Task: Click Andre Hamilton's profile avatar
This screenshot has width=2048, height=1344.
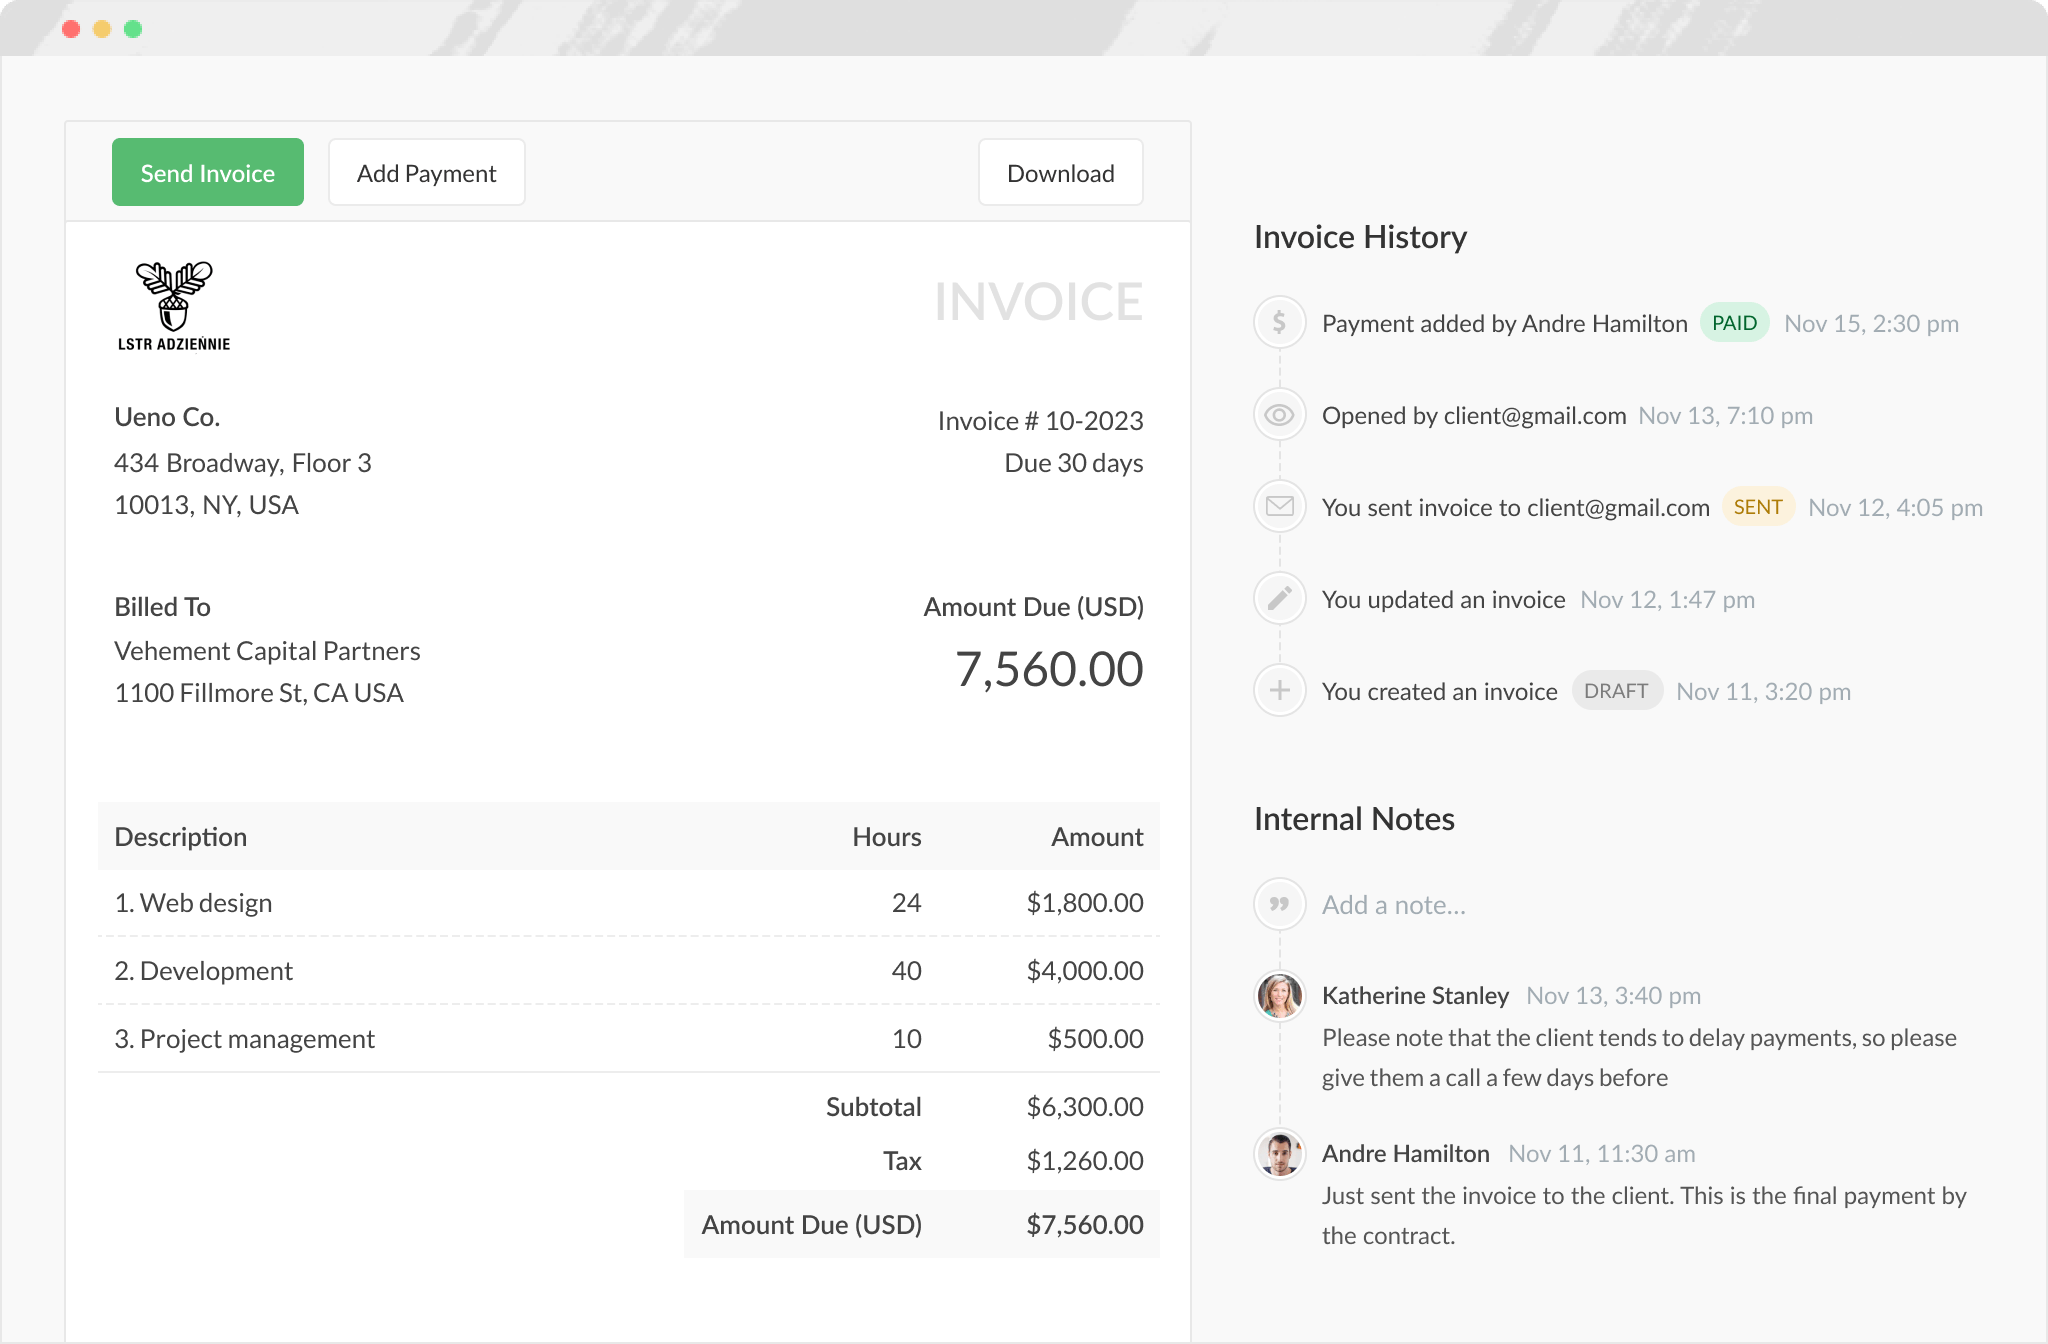Action: (x=1279, y=1153)
